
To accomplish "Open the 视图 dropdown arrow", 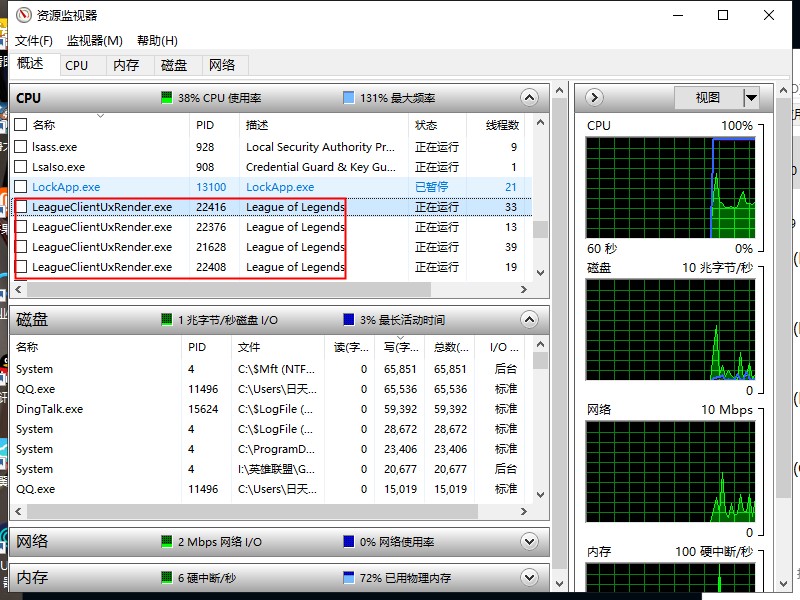I will point(751,98).
